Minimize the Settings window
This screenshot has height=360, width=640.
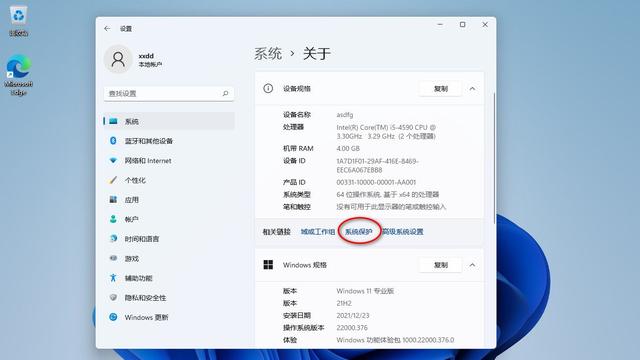[x=440, y=24]
